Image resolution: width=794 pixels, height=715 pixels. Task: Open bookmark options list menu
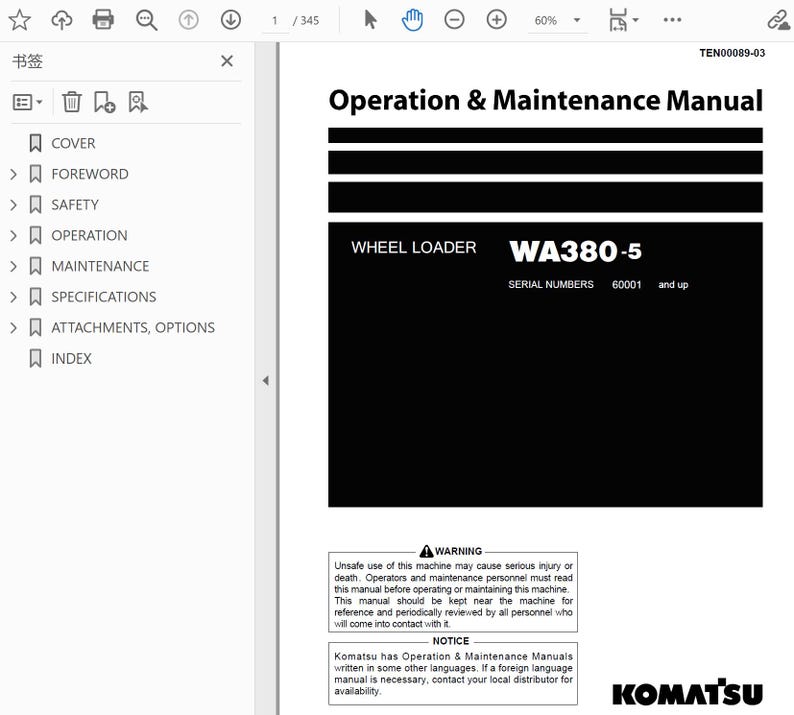coord(27,102)
